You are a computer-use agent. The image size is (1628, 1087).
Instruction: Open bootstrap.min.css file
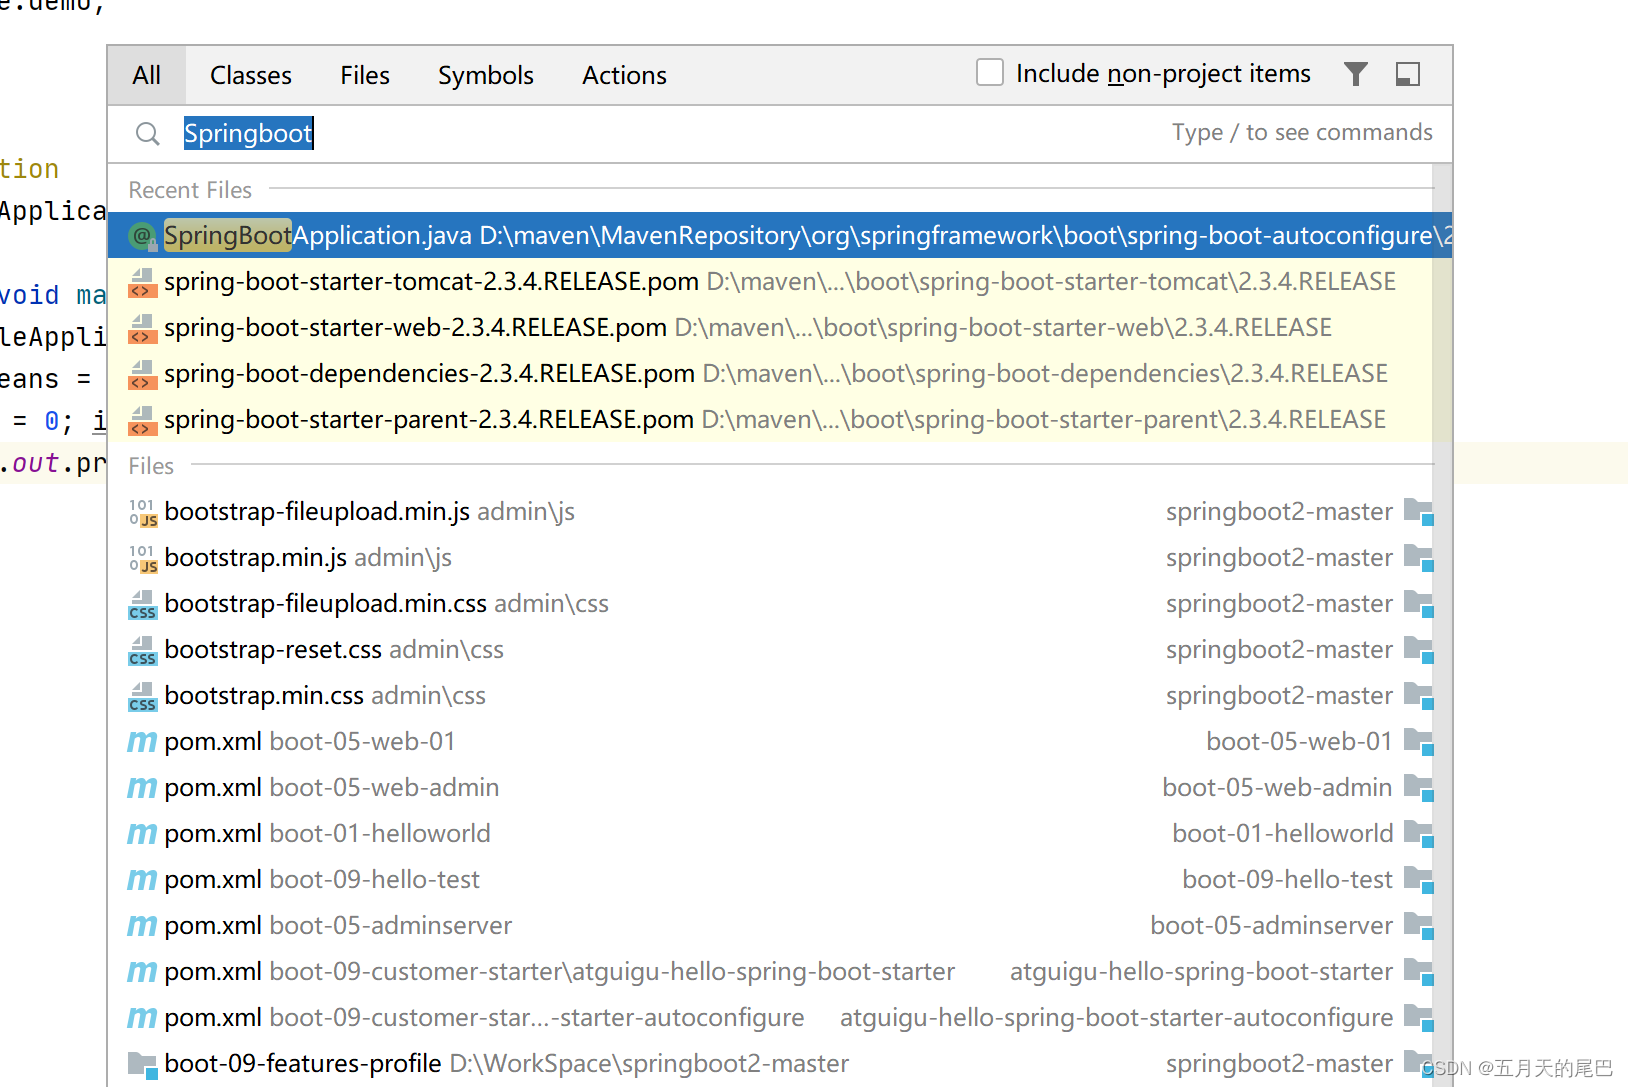pos(769,695)
